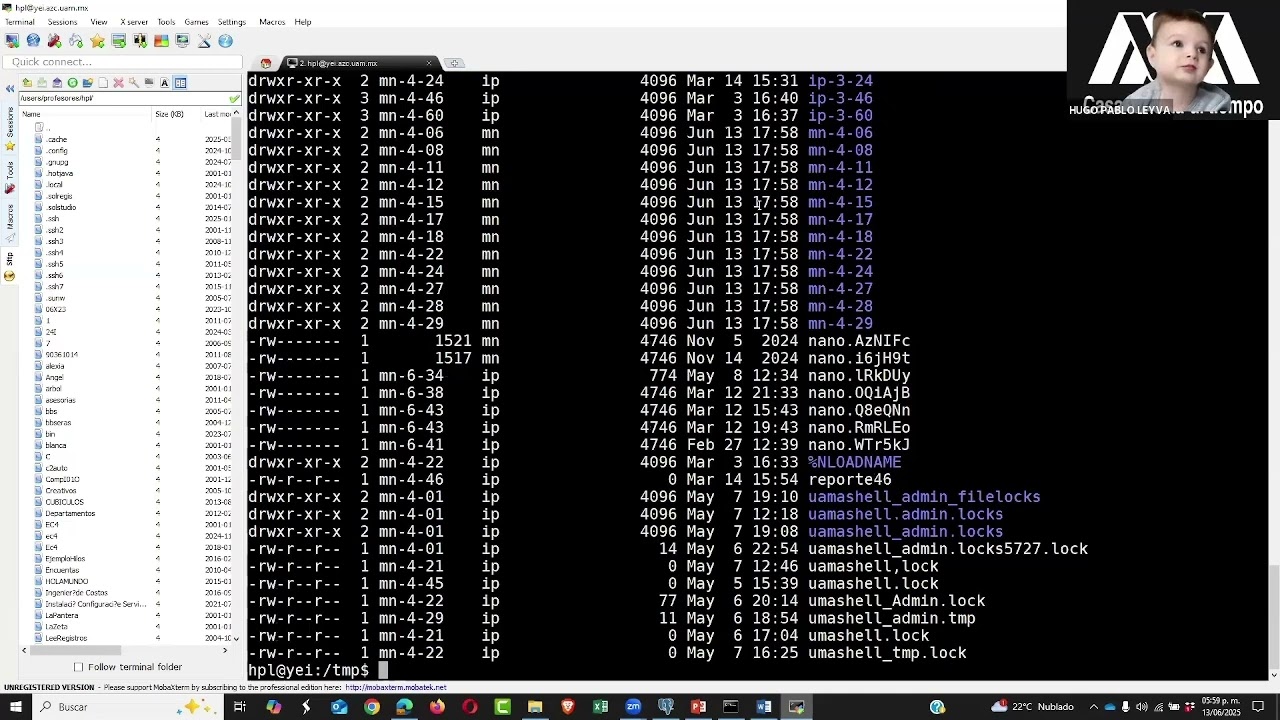Screen dimensions: 1280x720
Task: Open a new tab with plus button
Action: click(454, 63)
